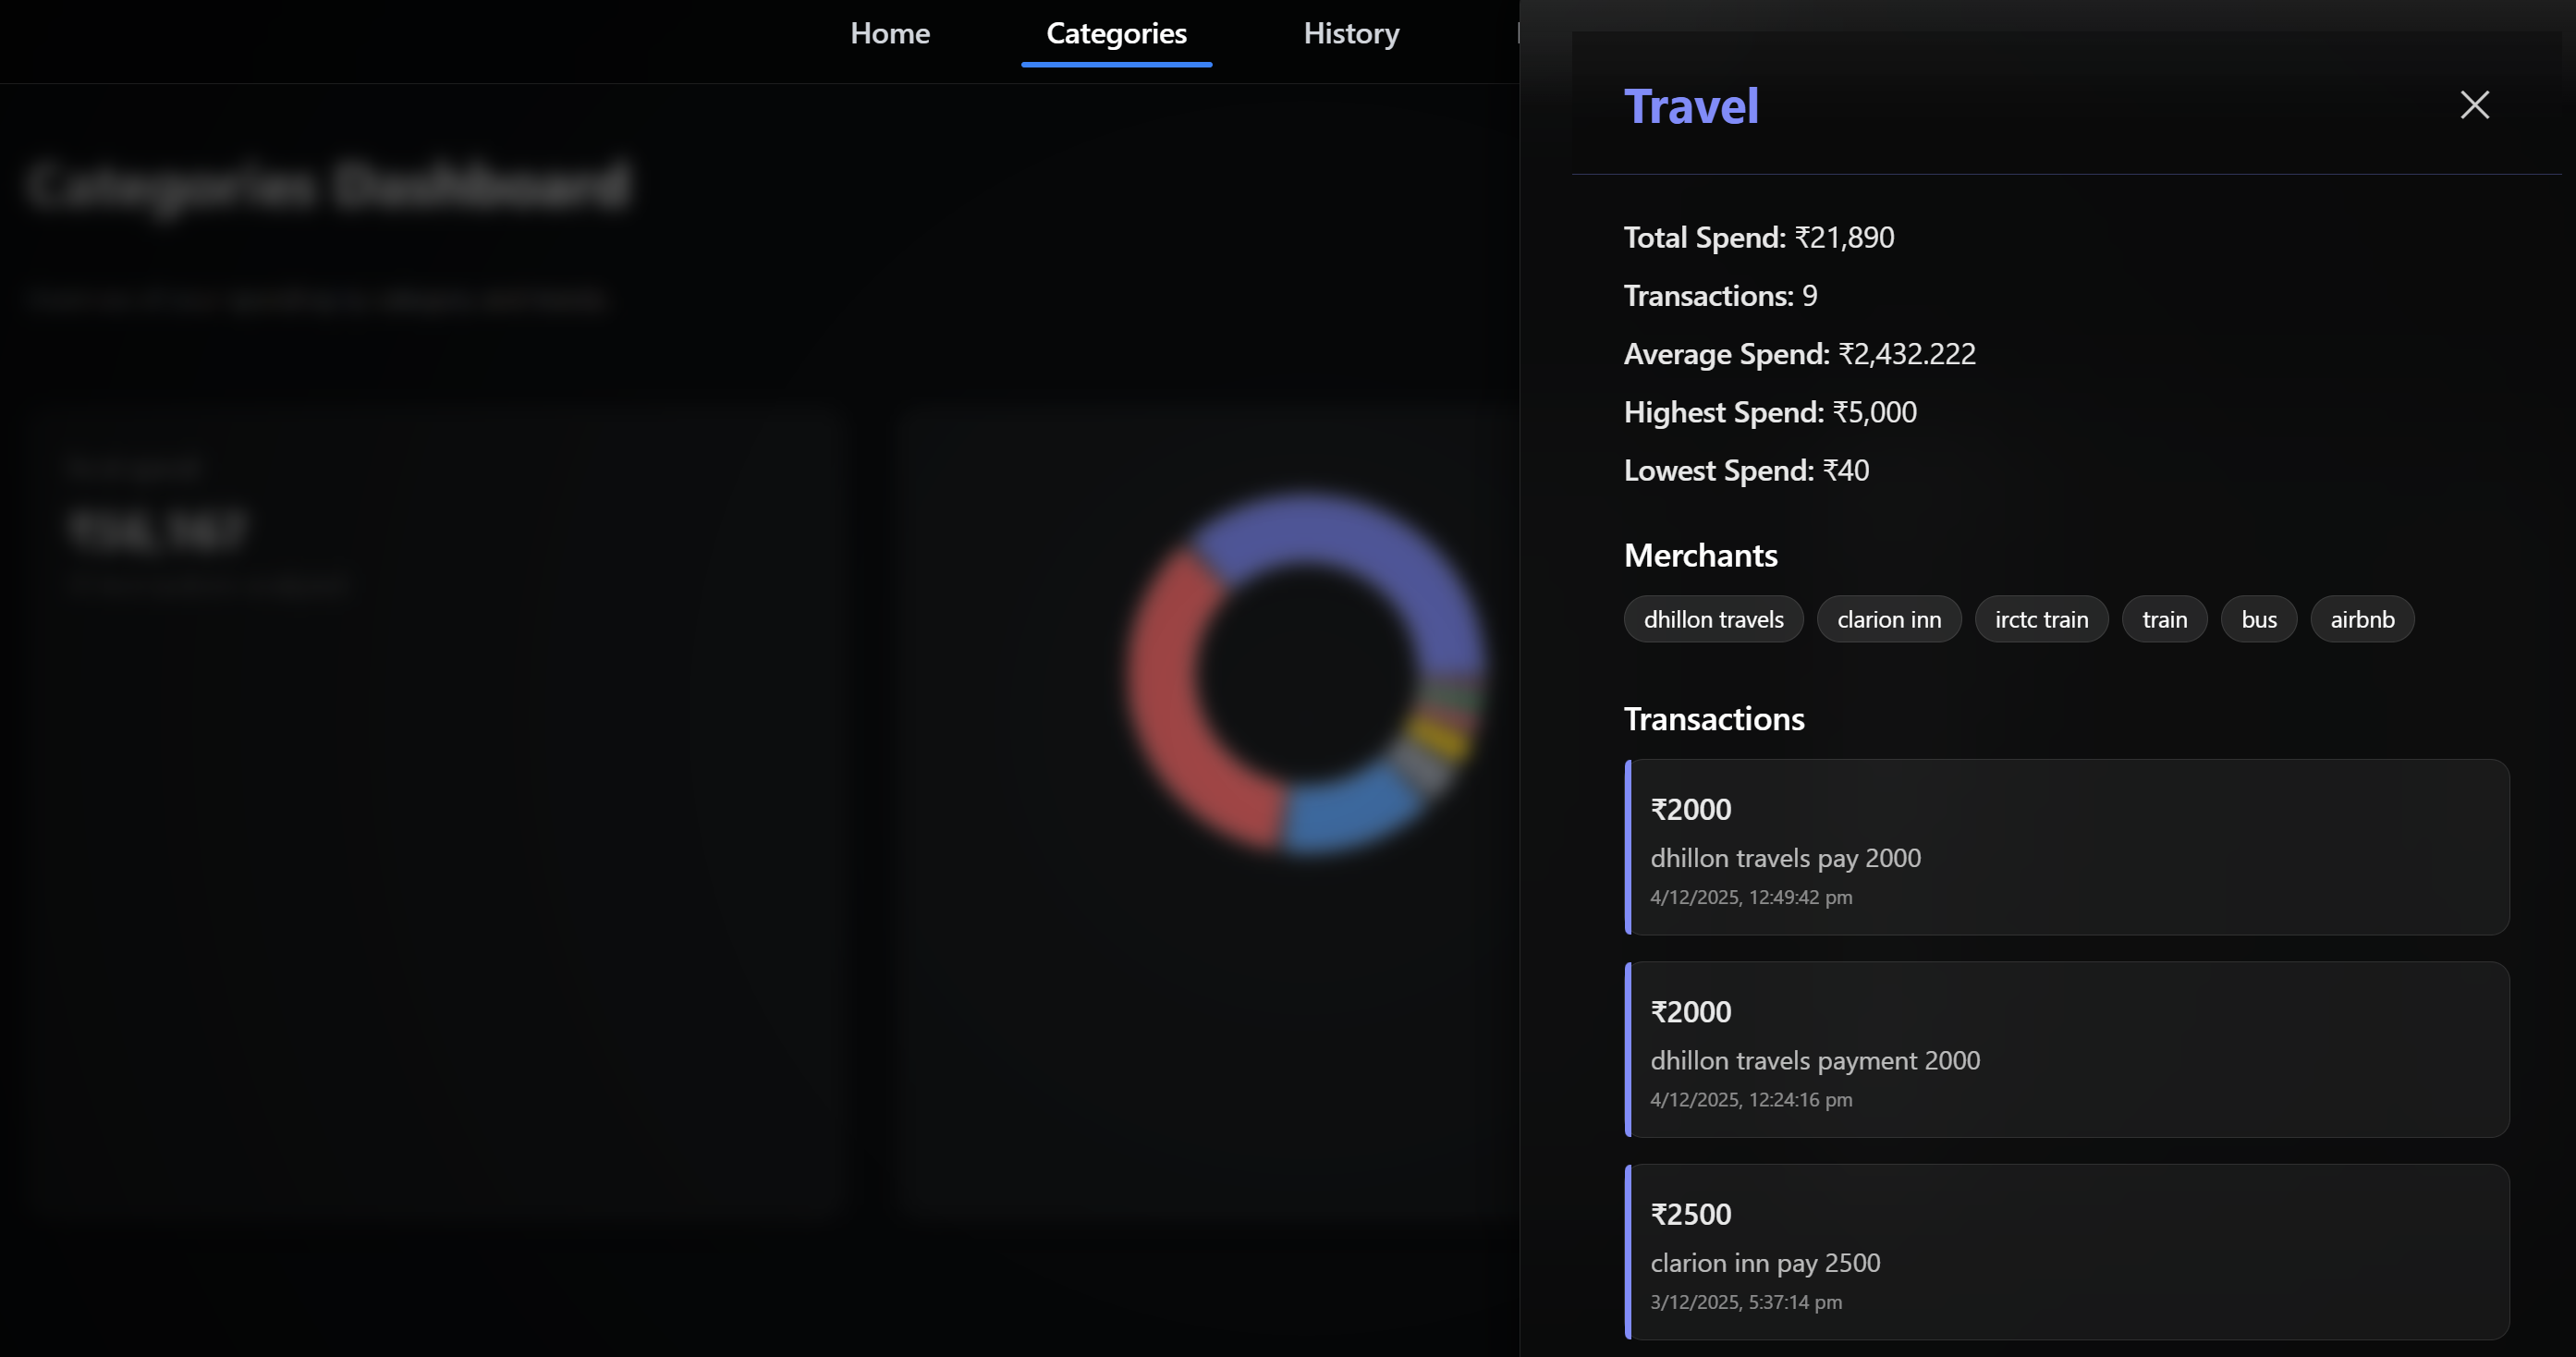The image size is (2576, 1357).
Task: Go to the Home tab
Action: [890, 33]
